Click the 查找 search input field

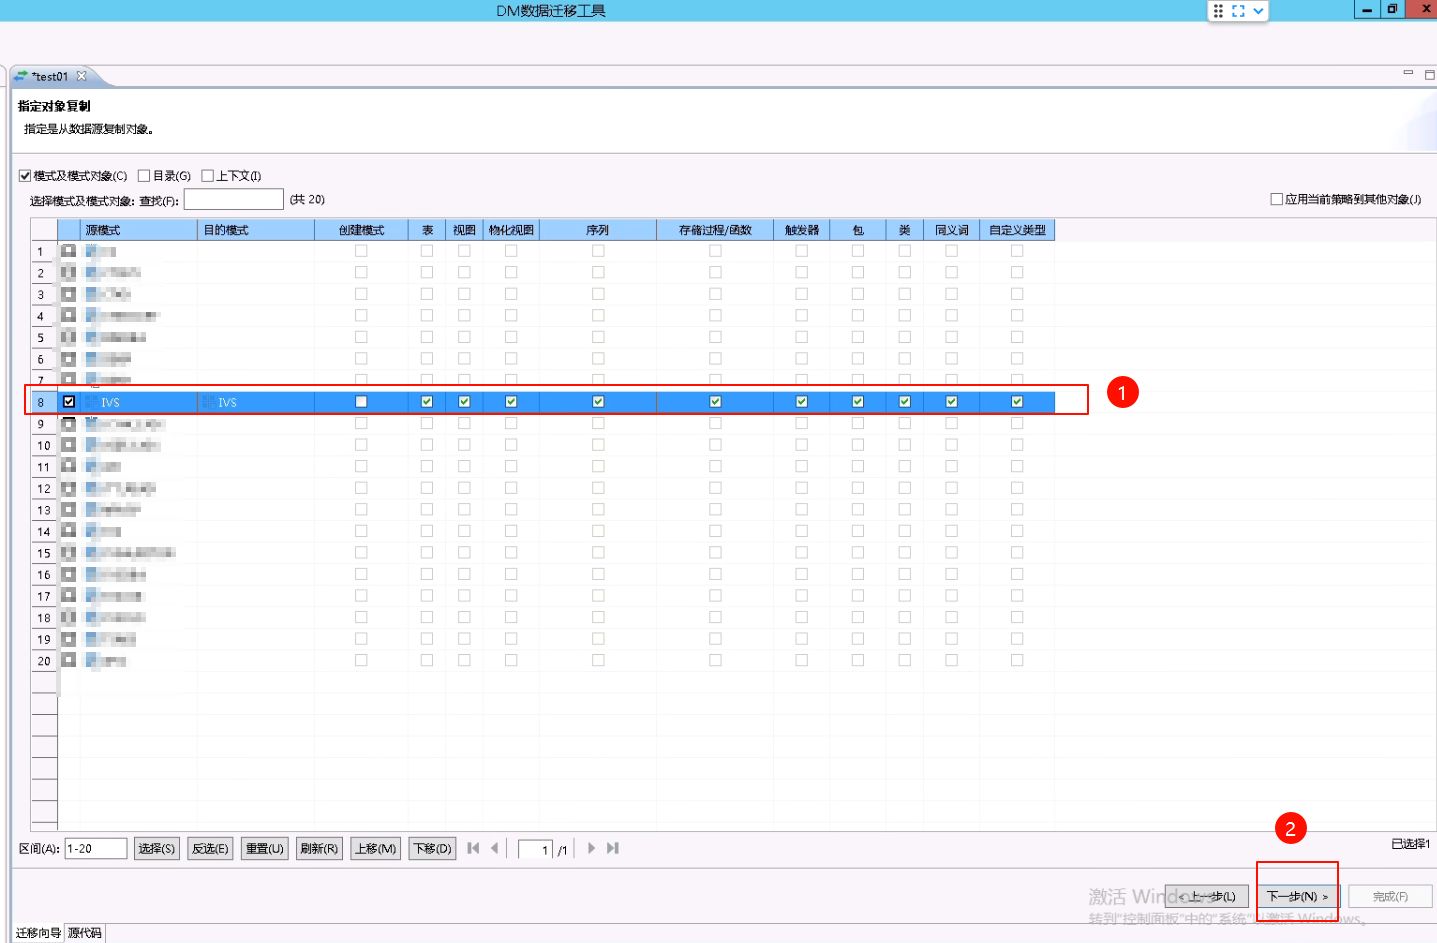click(233, 200)
